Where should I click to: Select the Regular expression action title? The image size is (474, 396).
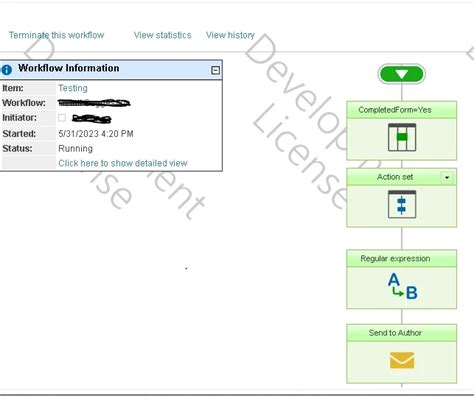click(x=395, y=259)
